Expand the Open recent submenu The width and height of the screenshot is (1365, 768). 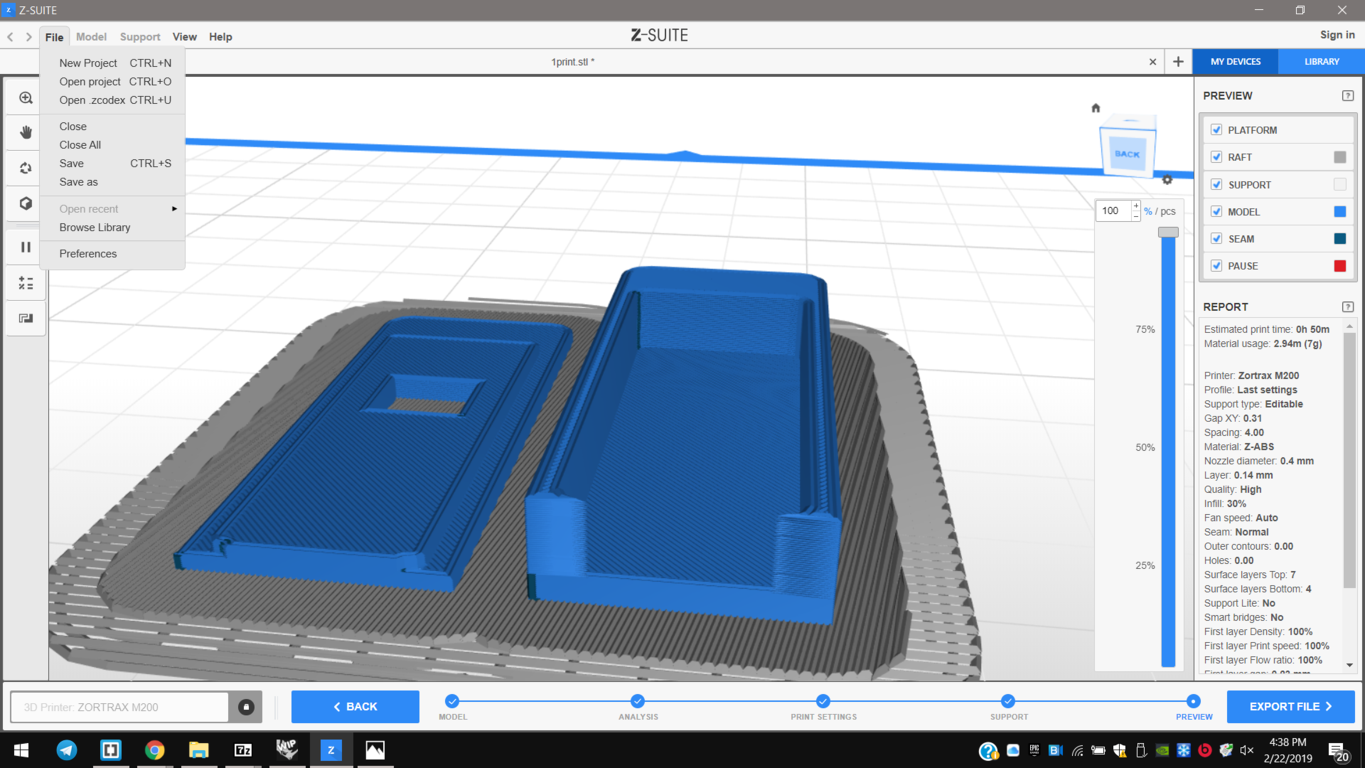tap(113, 209)
